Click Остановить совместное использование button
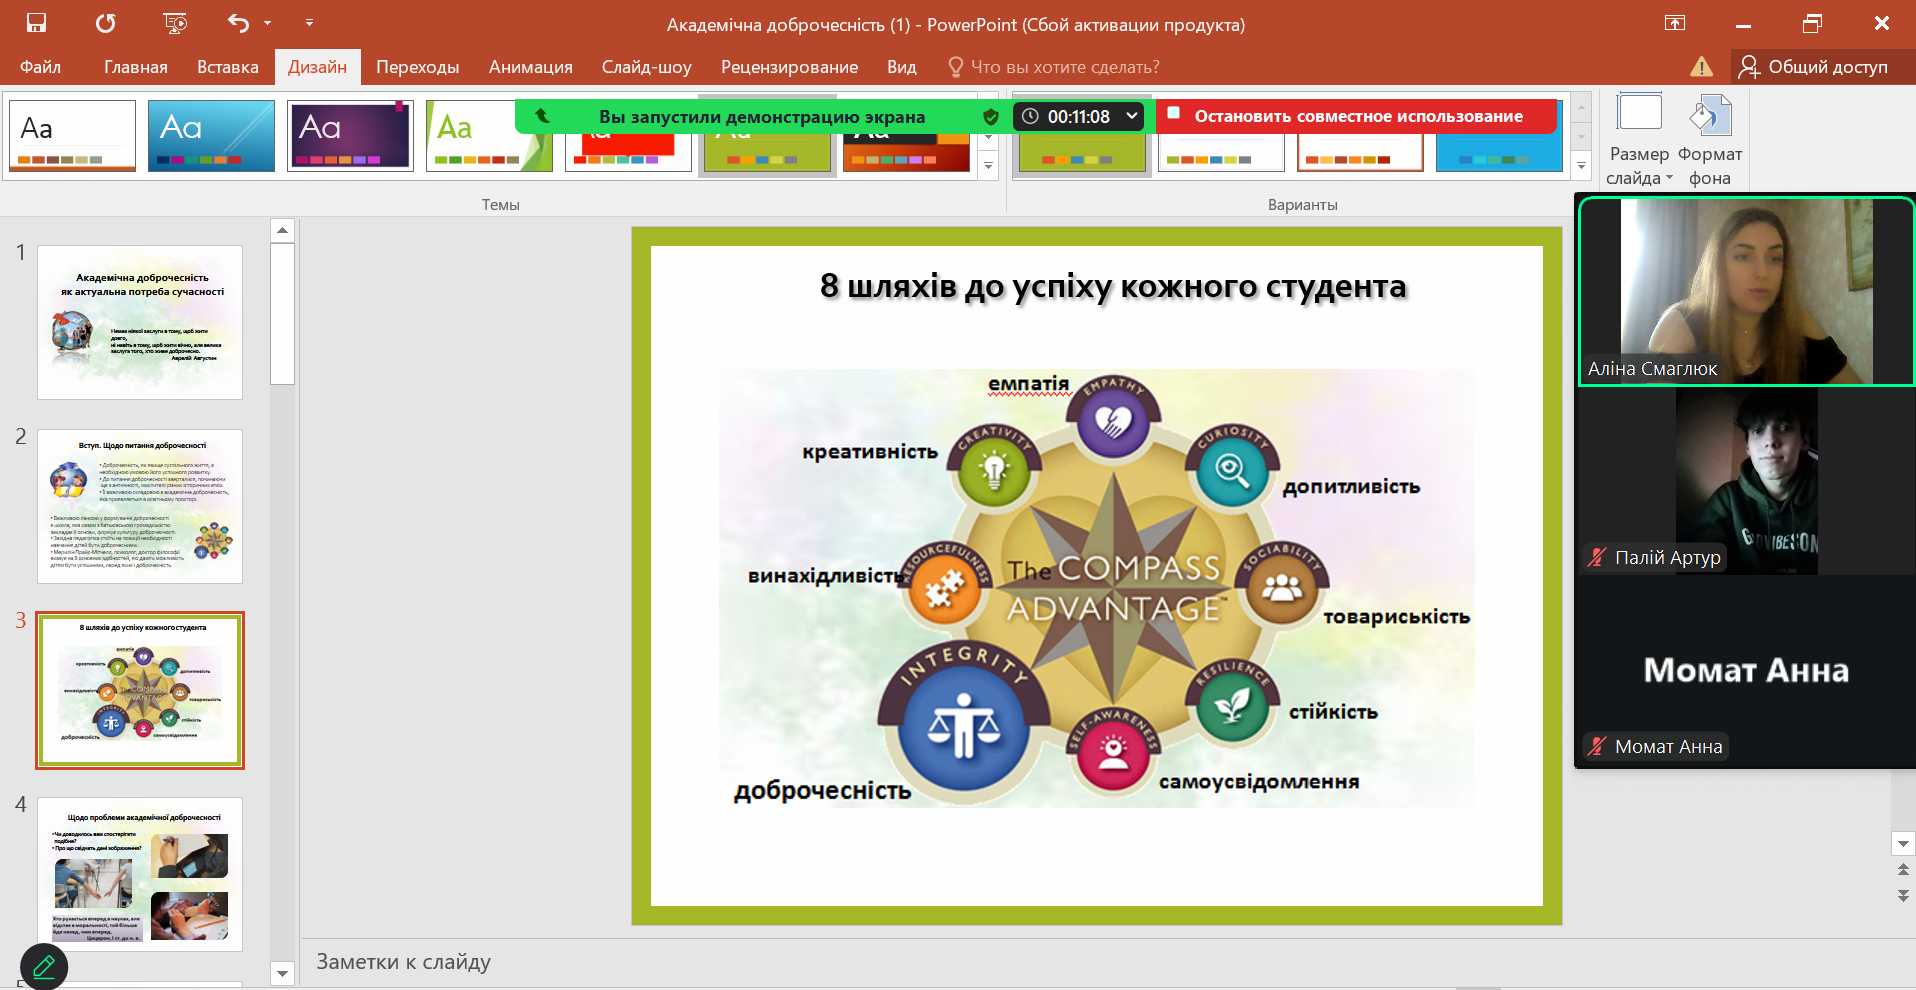 pyautogui.click(x=1357, y=116)
